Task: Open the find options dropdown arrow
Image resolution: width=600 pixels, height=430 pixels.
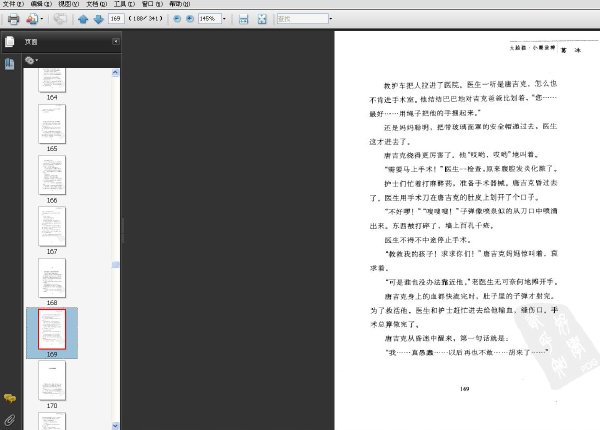Action: [331, 18]
